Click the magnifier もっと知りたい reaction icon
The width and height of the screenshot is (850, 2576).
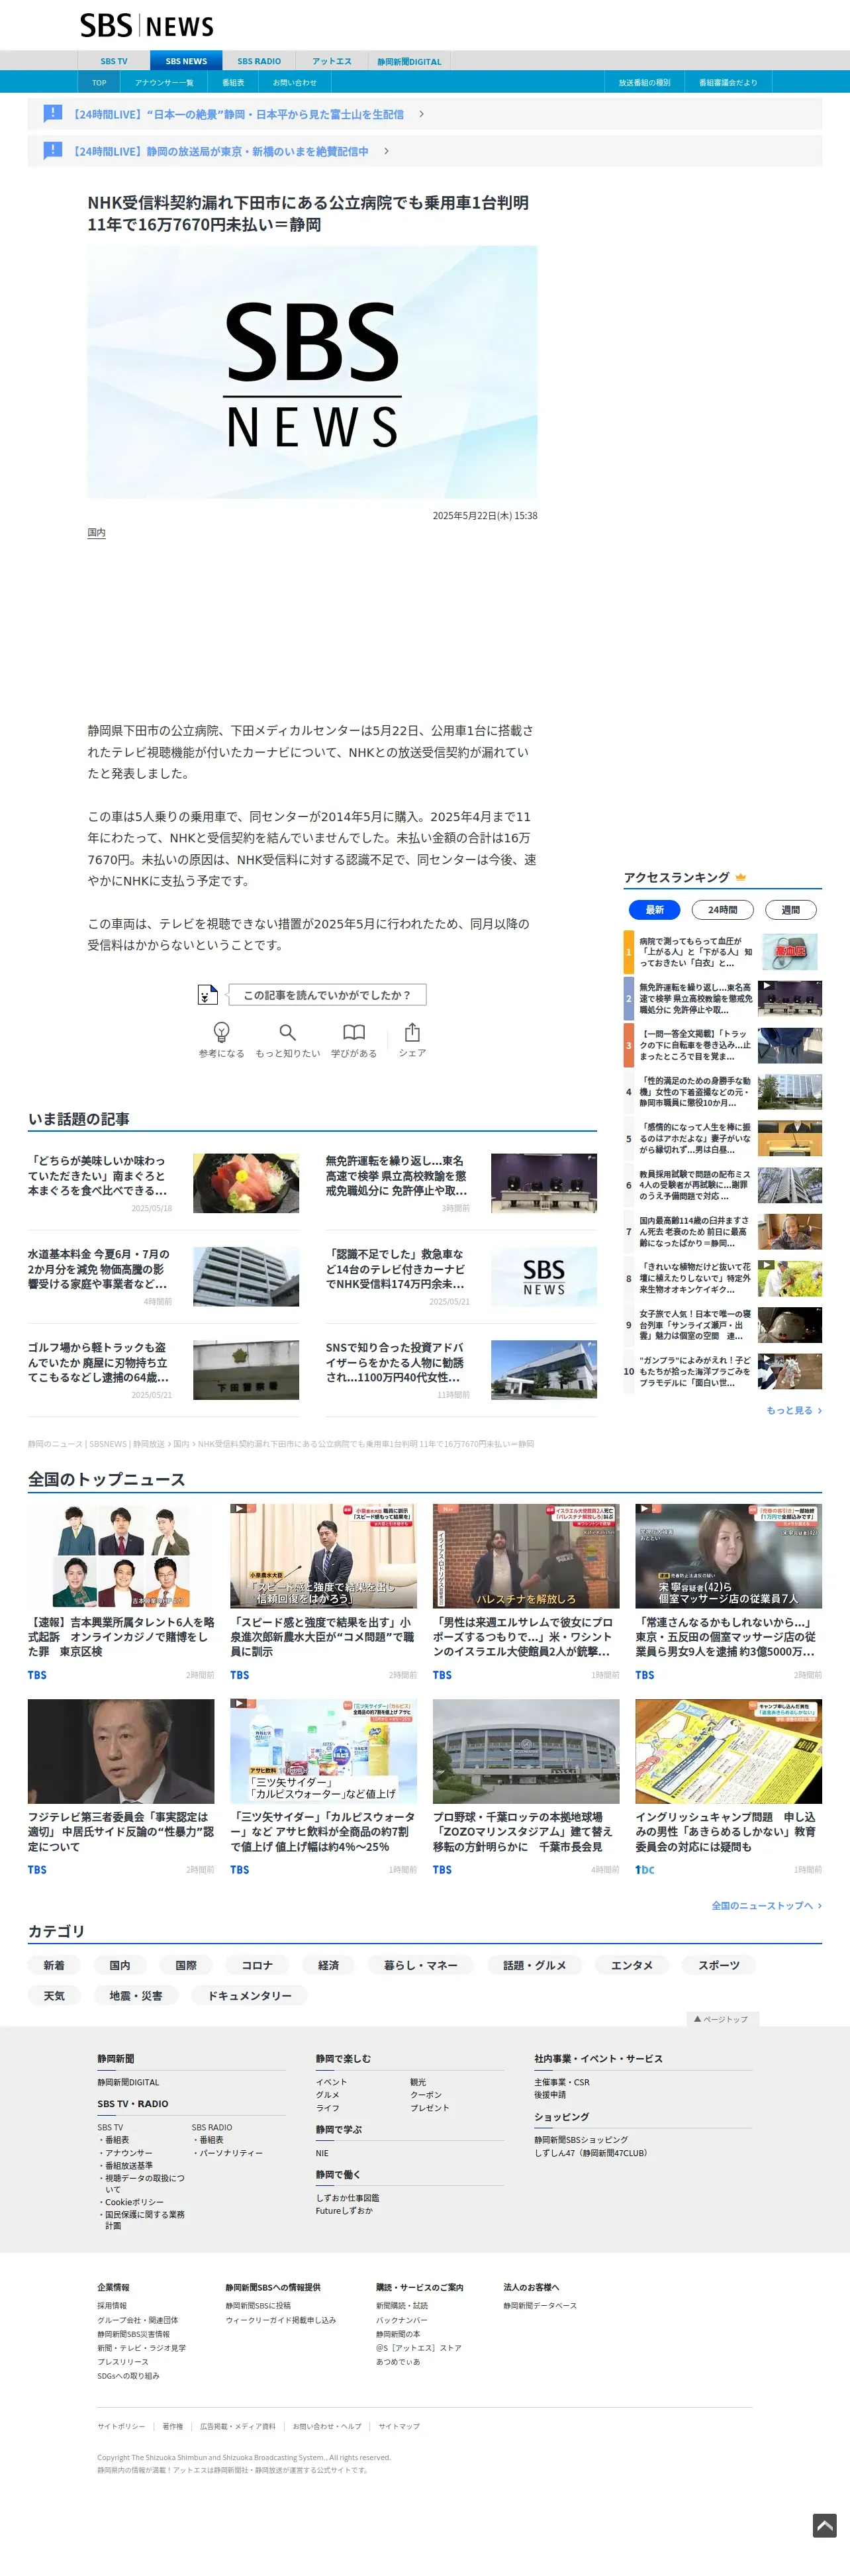pos(287,1031)
